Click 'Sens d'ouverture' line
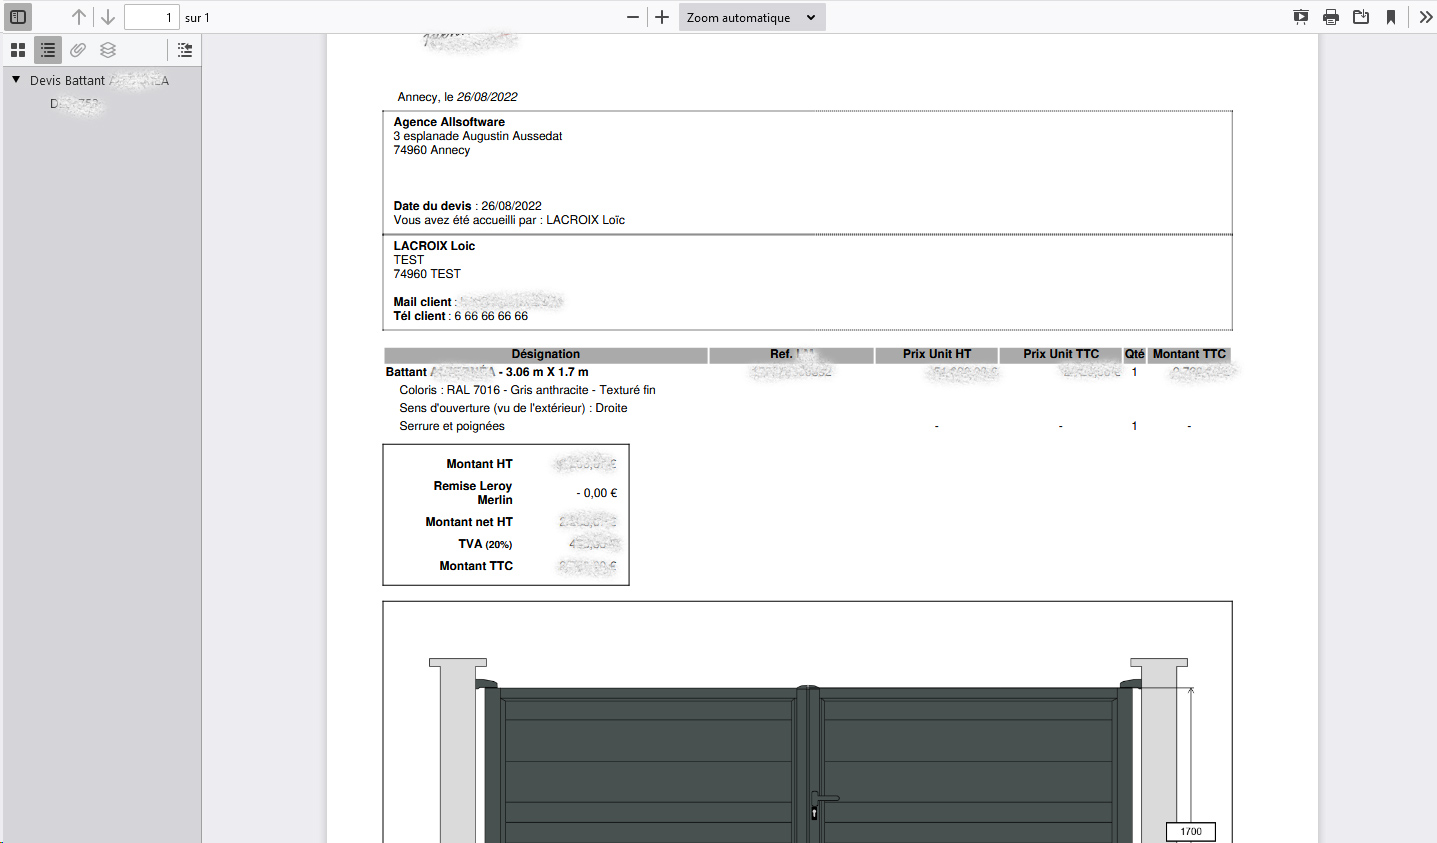The image size is (1437, 843). tap(513, 408)
